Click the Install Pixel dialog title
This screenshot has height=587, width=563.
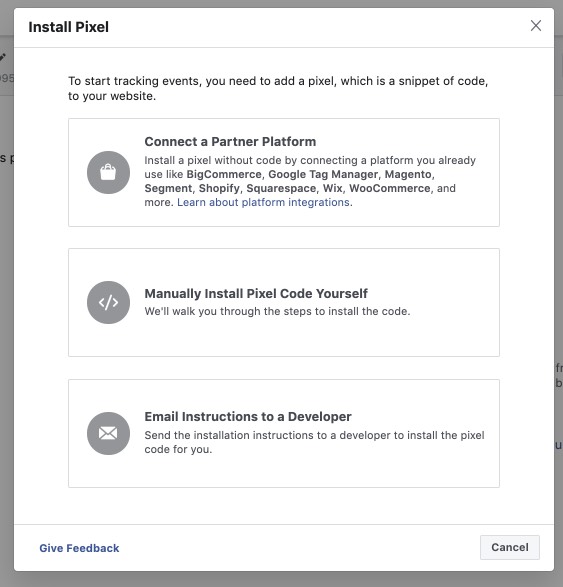[69, 27]
